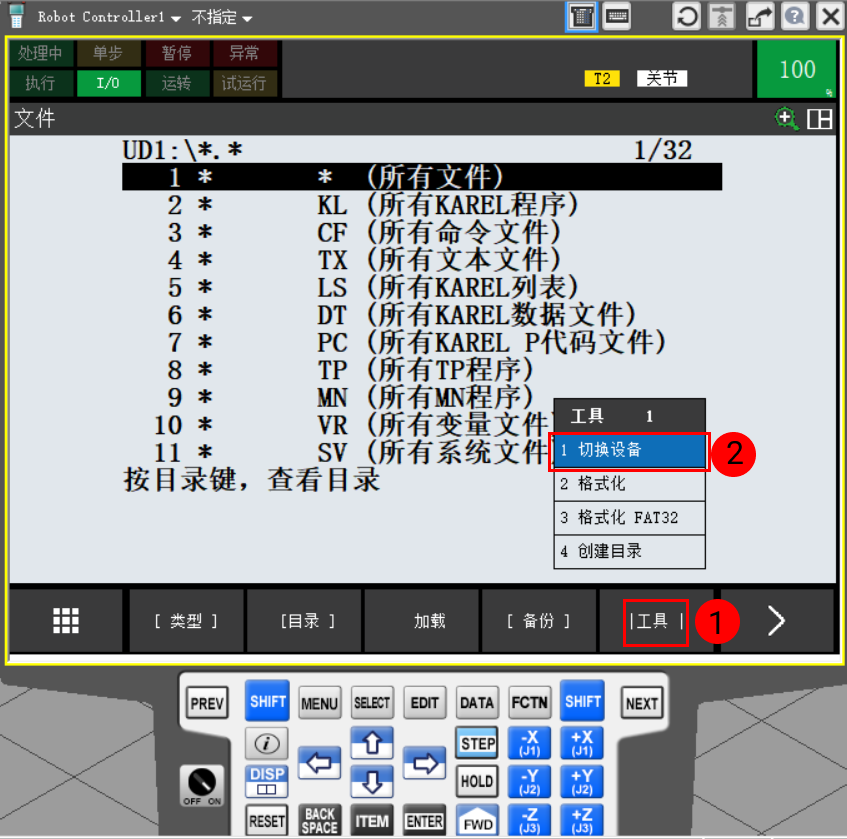Choose 格式化 FAT32 in the tools menu
This screenshot has height=839, width=847.
(x=628, y=517)
